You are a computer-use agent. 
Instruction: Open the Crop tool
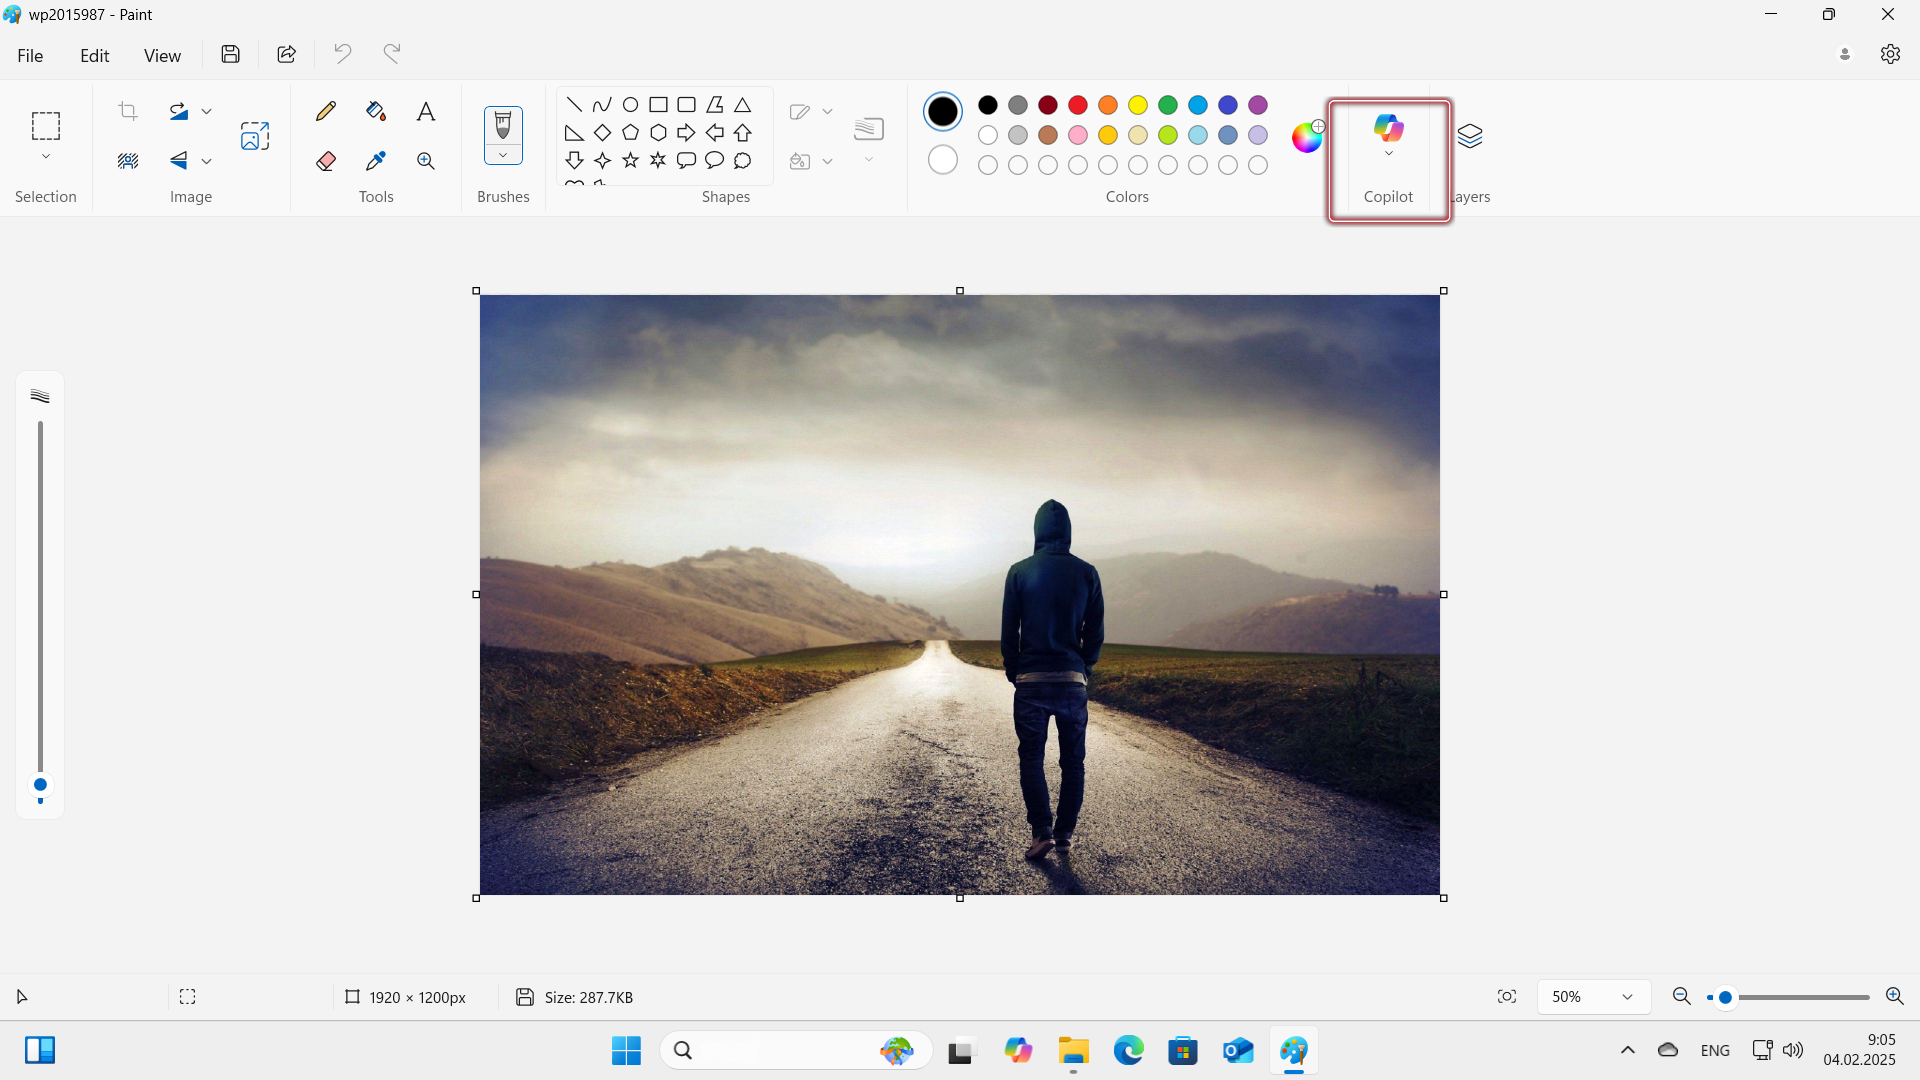(127, 111)
